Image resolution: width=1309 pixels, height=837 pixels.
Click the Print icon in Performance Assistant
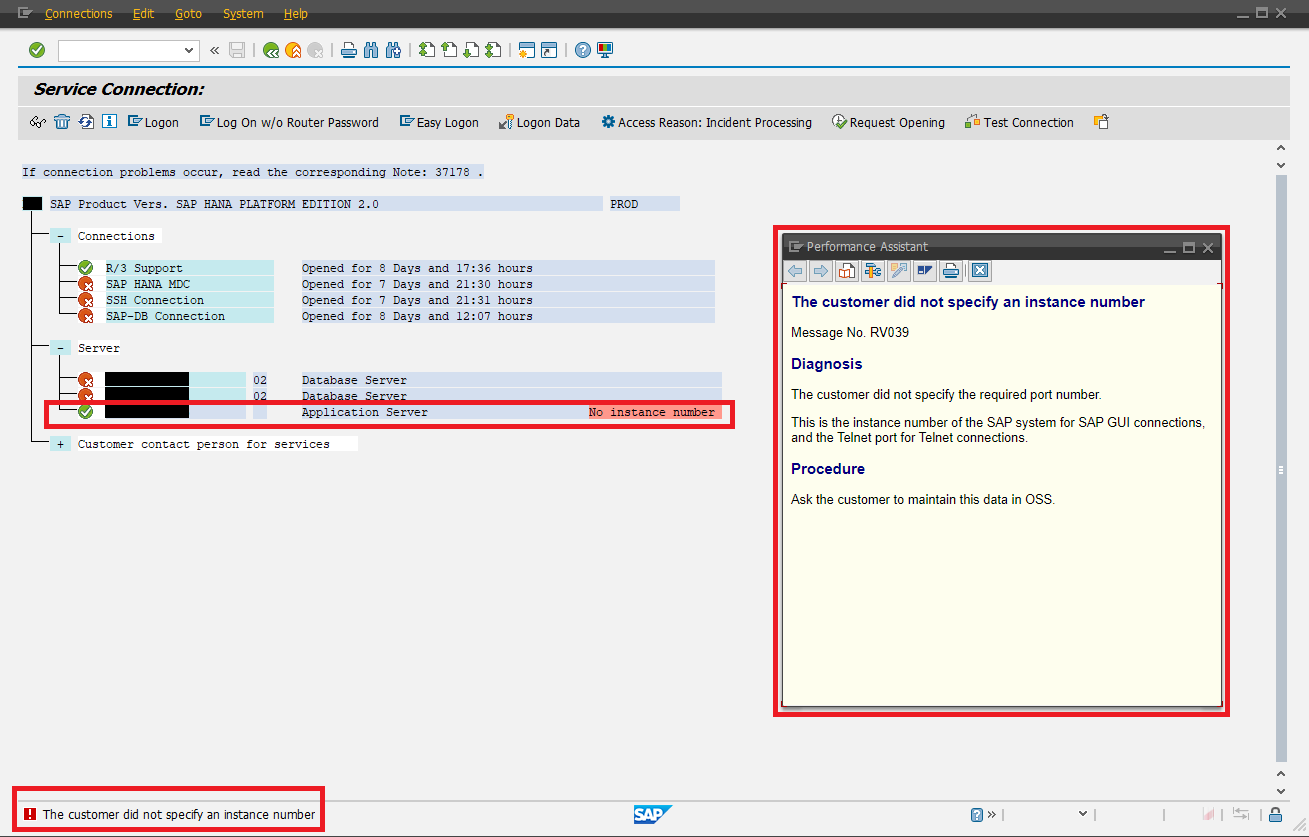point(951,271)
